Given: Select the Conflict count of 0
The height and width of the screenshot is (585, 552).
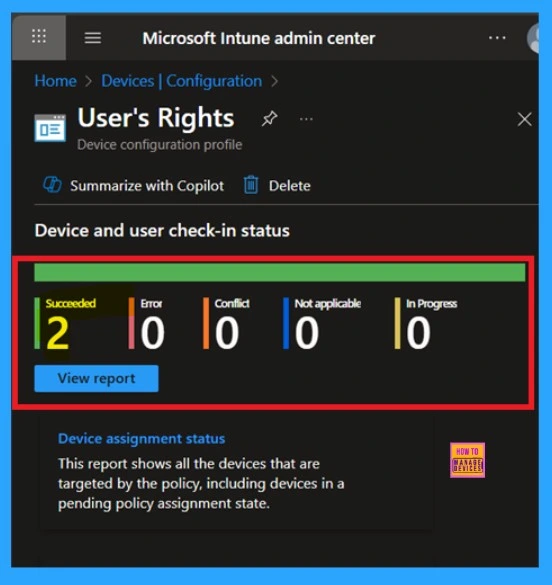Looking at the screenshot, I should (227, 333).
